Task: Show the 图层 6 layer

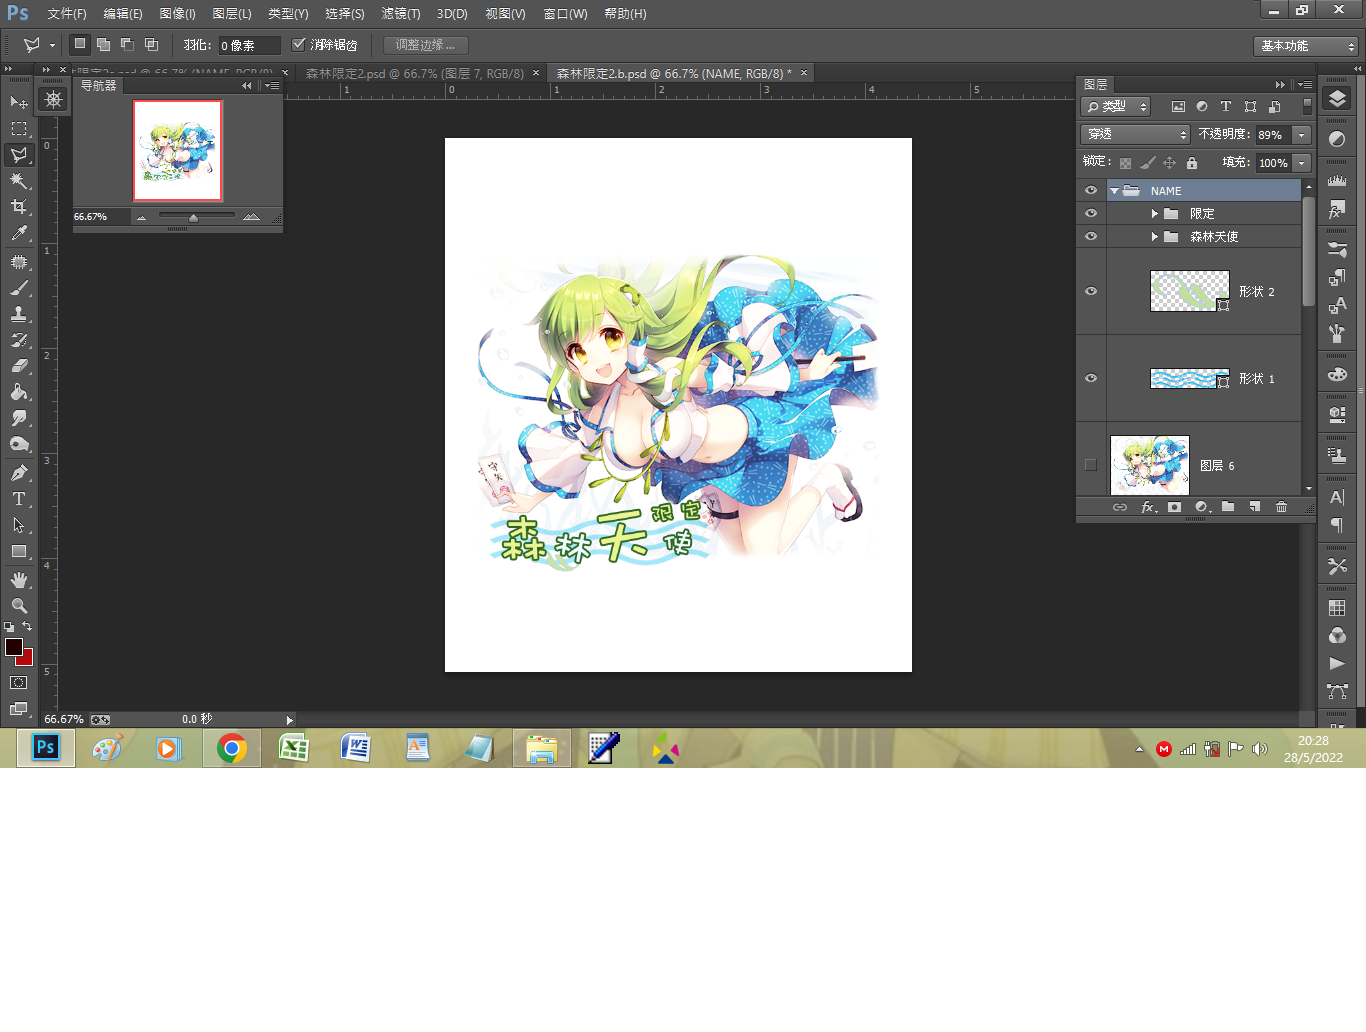Action: pos(1091,465)
